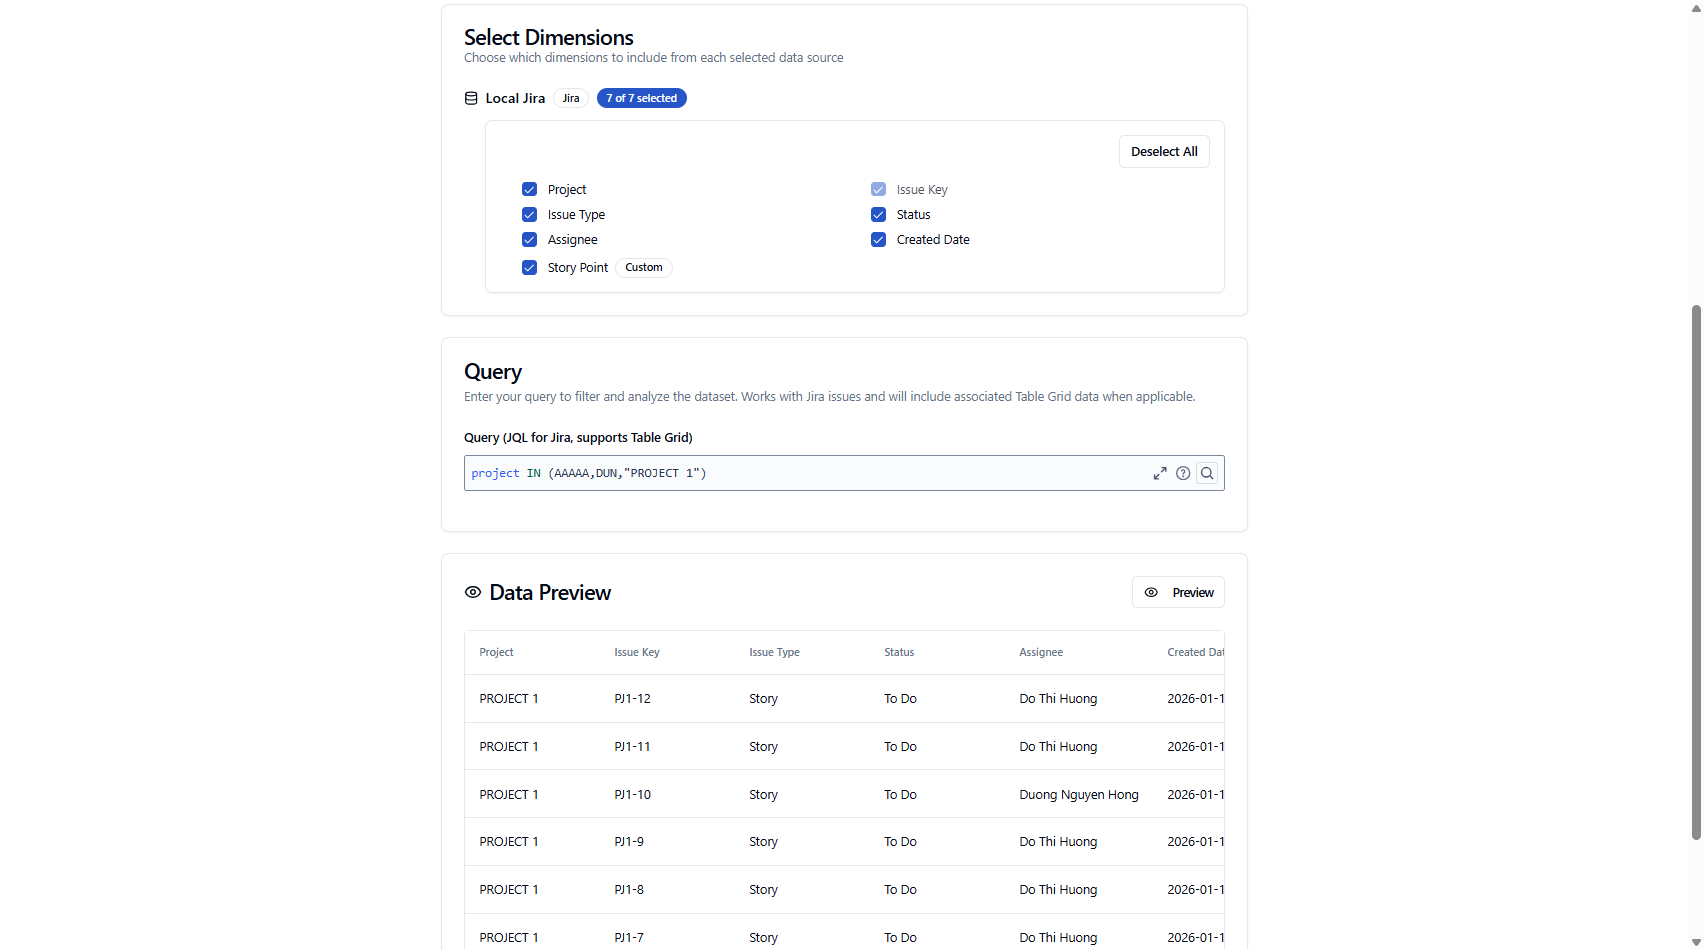This screenshot has width=1704, height=950.
Task: Click the Local Jira data source label
Action: [x=515, y=98]
